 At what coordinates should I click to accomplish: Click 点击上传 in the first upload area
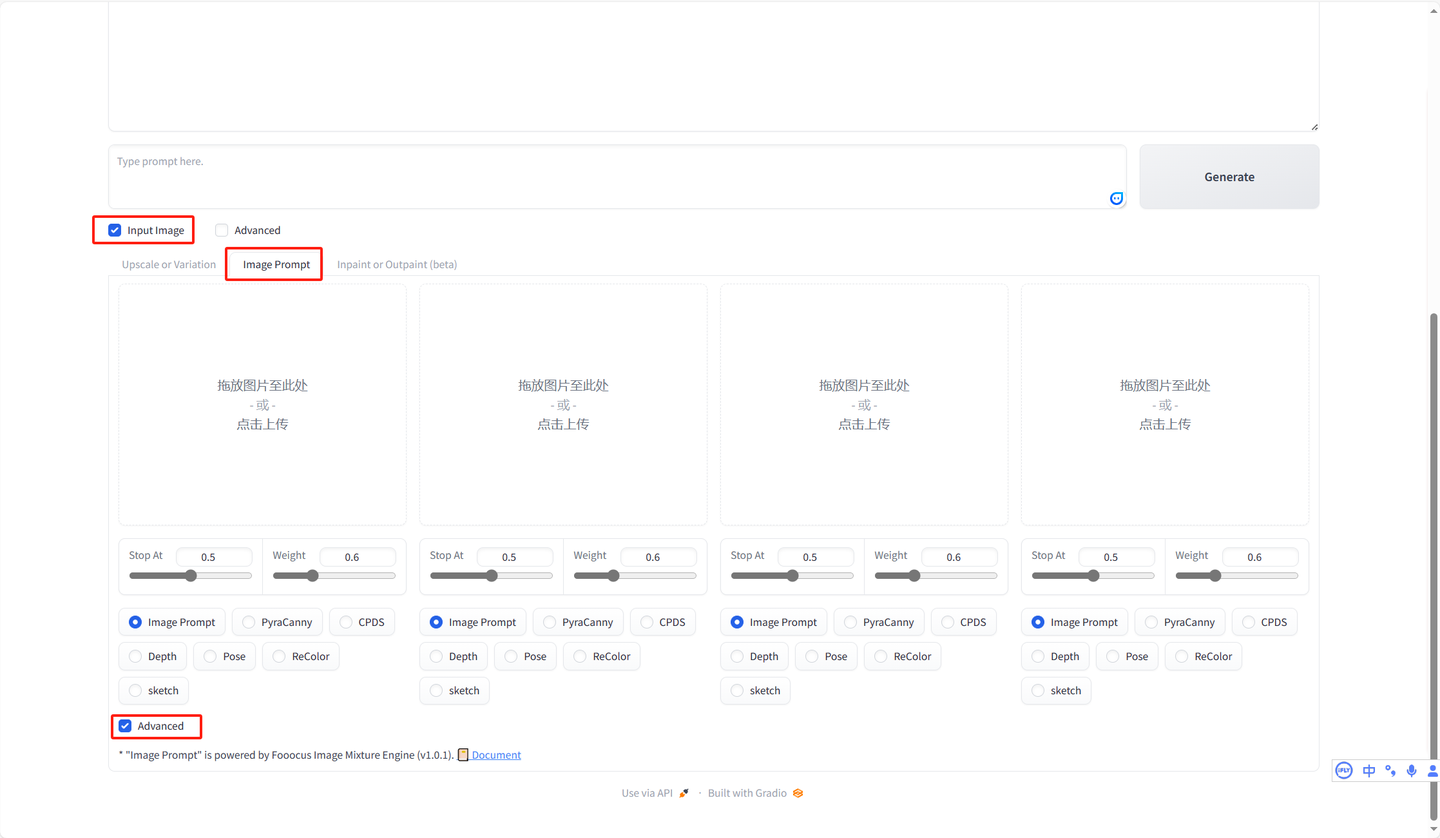261,423
